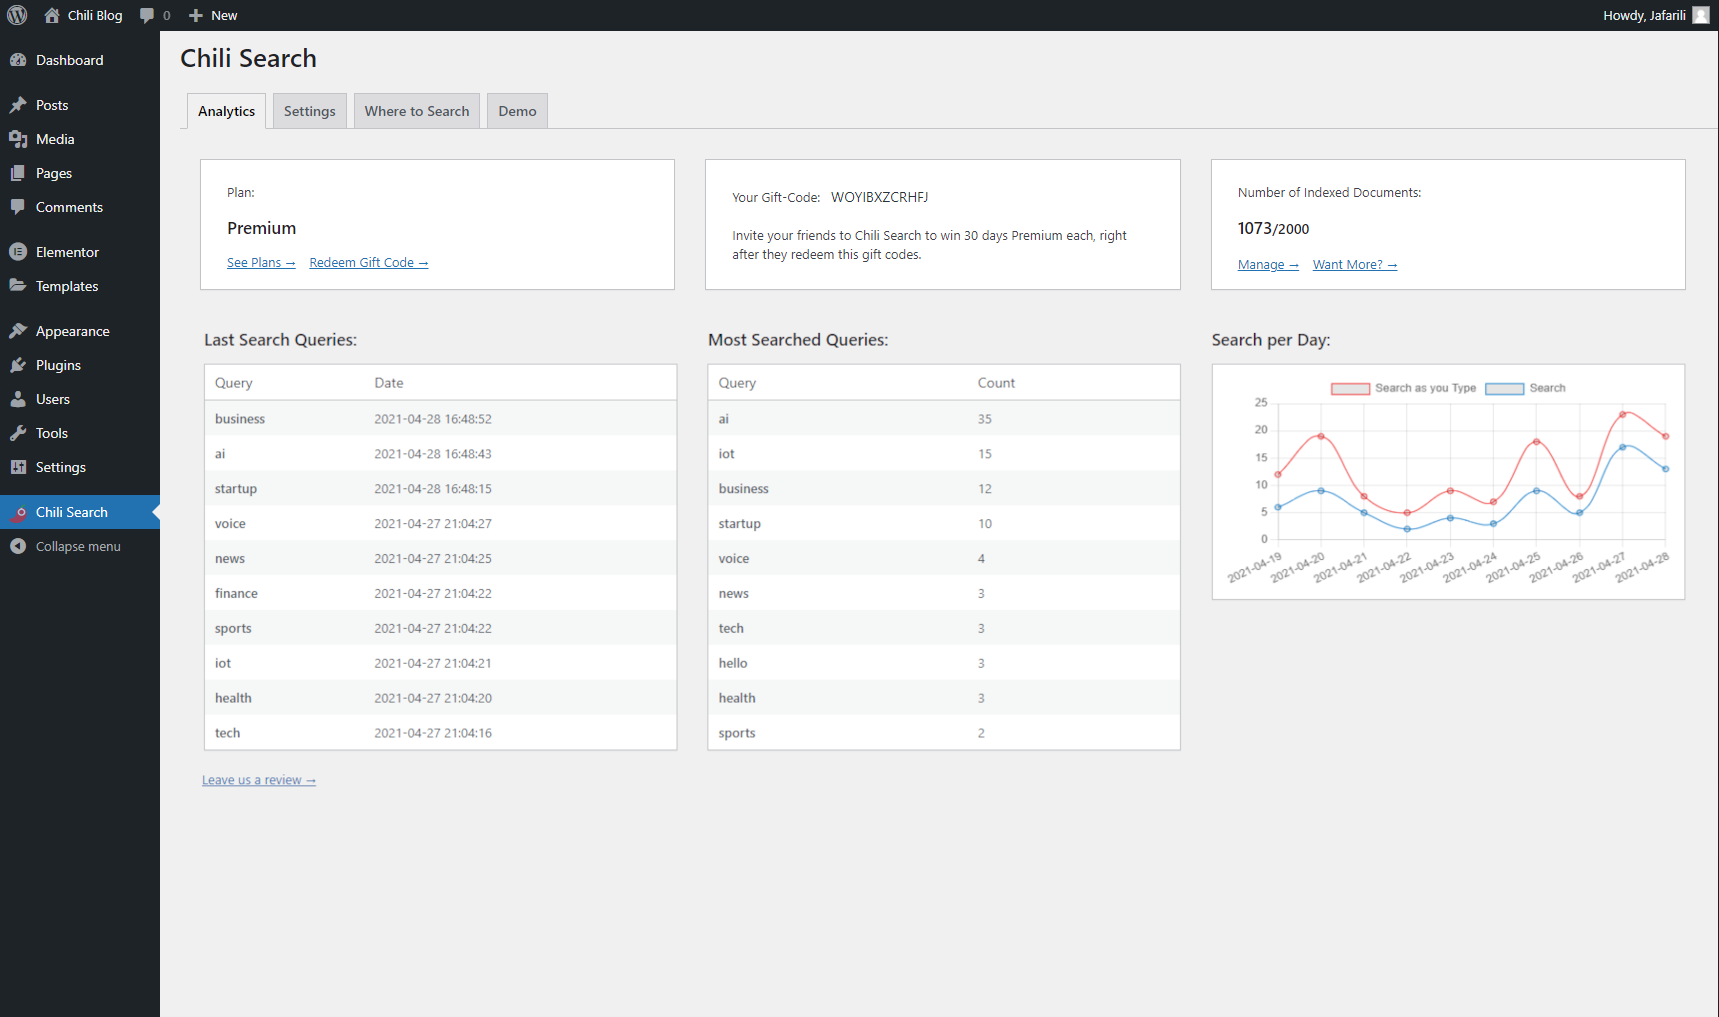Screen dimensions: 1719x1017
Task: Click the Date column header
Action: point(389,383)
